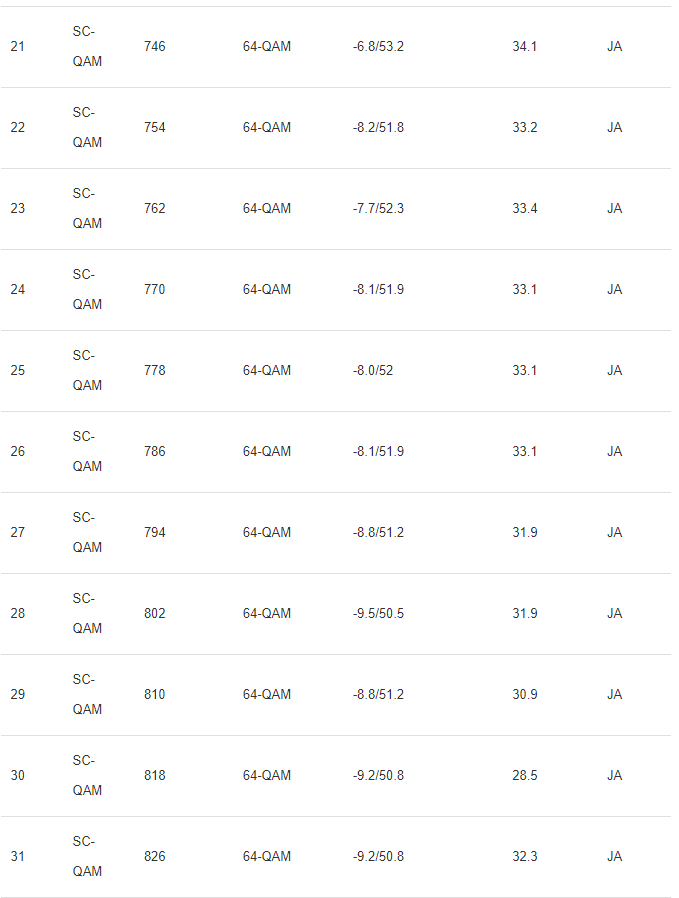Select frequency 778 cell
This screenshot has height=898, width=679.
coord(155,371)
